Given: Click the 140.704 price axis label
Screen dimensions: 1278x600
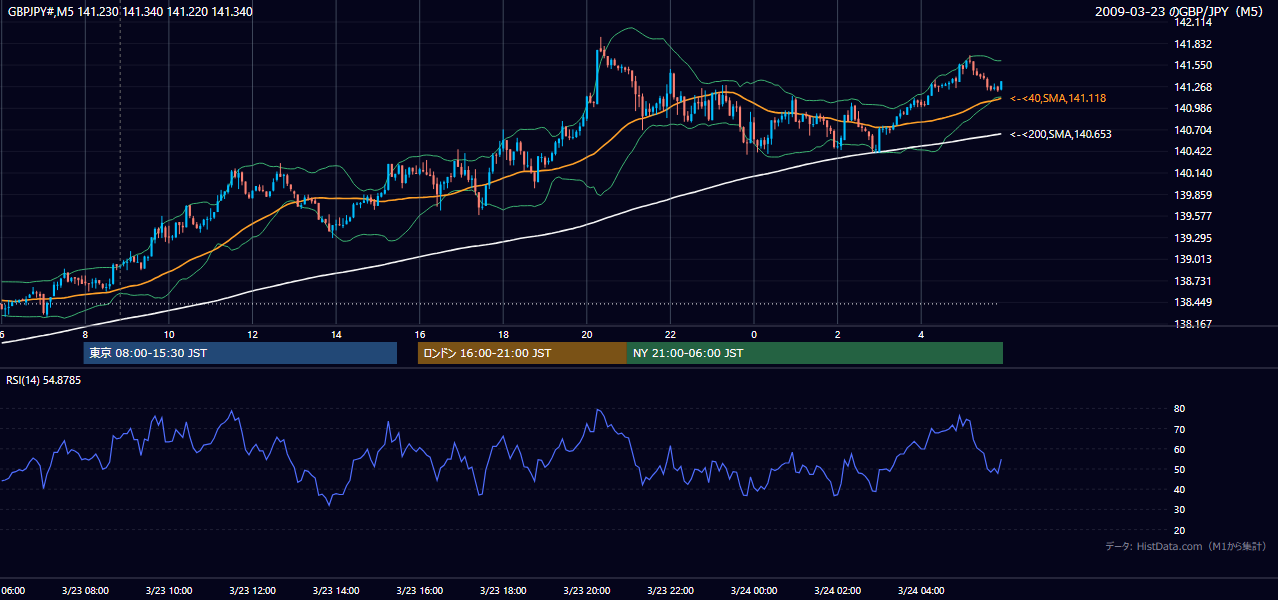Looking at the screenshot, I should pos(1193,130).
